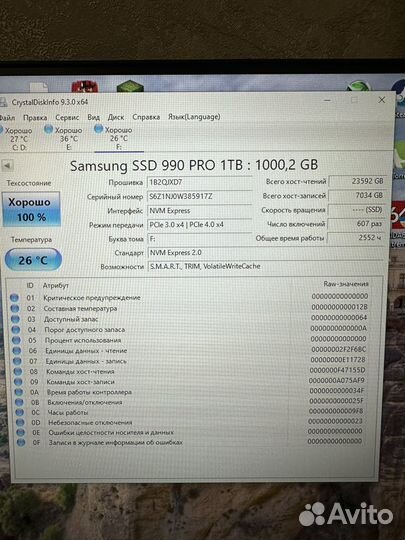Click the status dot for attribute 03

click(15, 319)
